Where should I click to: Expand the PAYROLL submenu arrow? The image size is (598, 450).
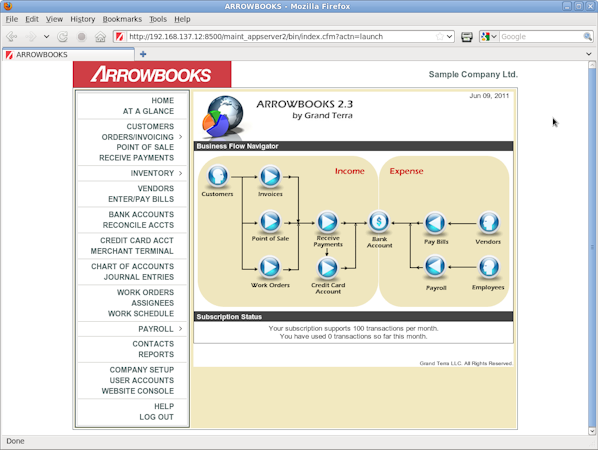click(180, 329)
